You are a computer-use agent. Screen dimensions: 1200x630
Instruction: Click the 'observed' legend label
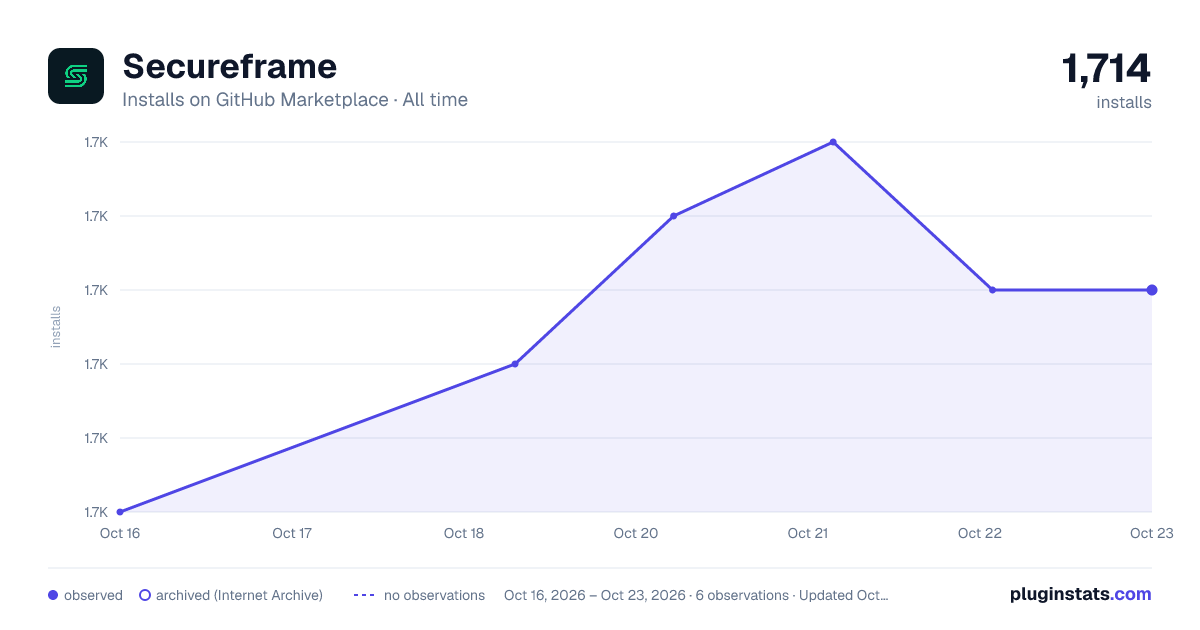click(x=93, y=595)
